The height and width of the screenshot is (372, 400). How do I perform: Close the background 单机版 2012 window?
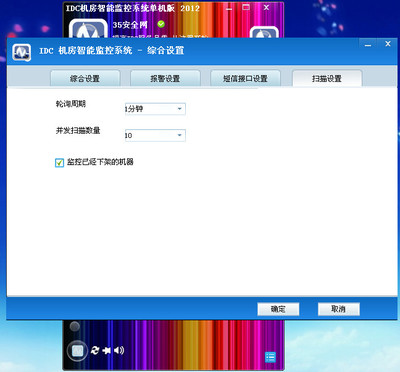pyautogui.click(x=266, y=7)
